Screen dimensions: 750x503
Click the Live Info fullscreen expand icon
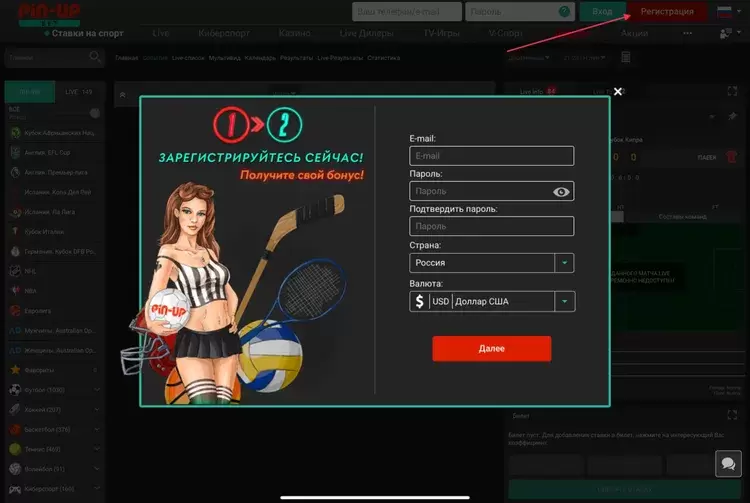(x=732, y=91)
